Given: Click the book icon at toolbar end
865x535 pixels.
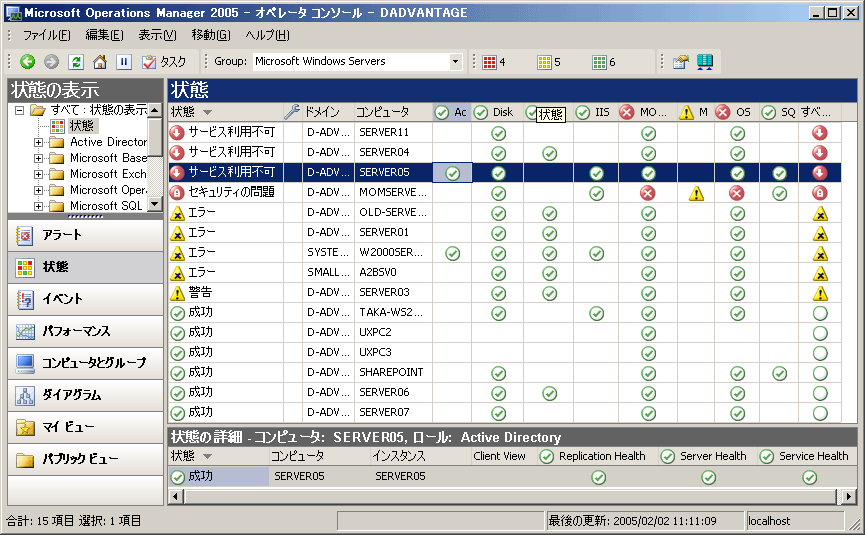Looking at the screenshot, I should [705, 62].
